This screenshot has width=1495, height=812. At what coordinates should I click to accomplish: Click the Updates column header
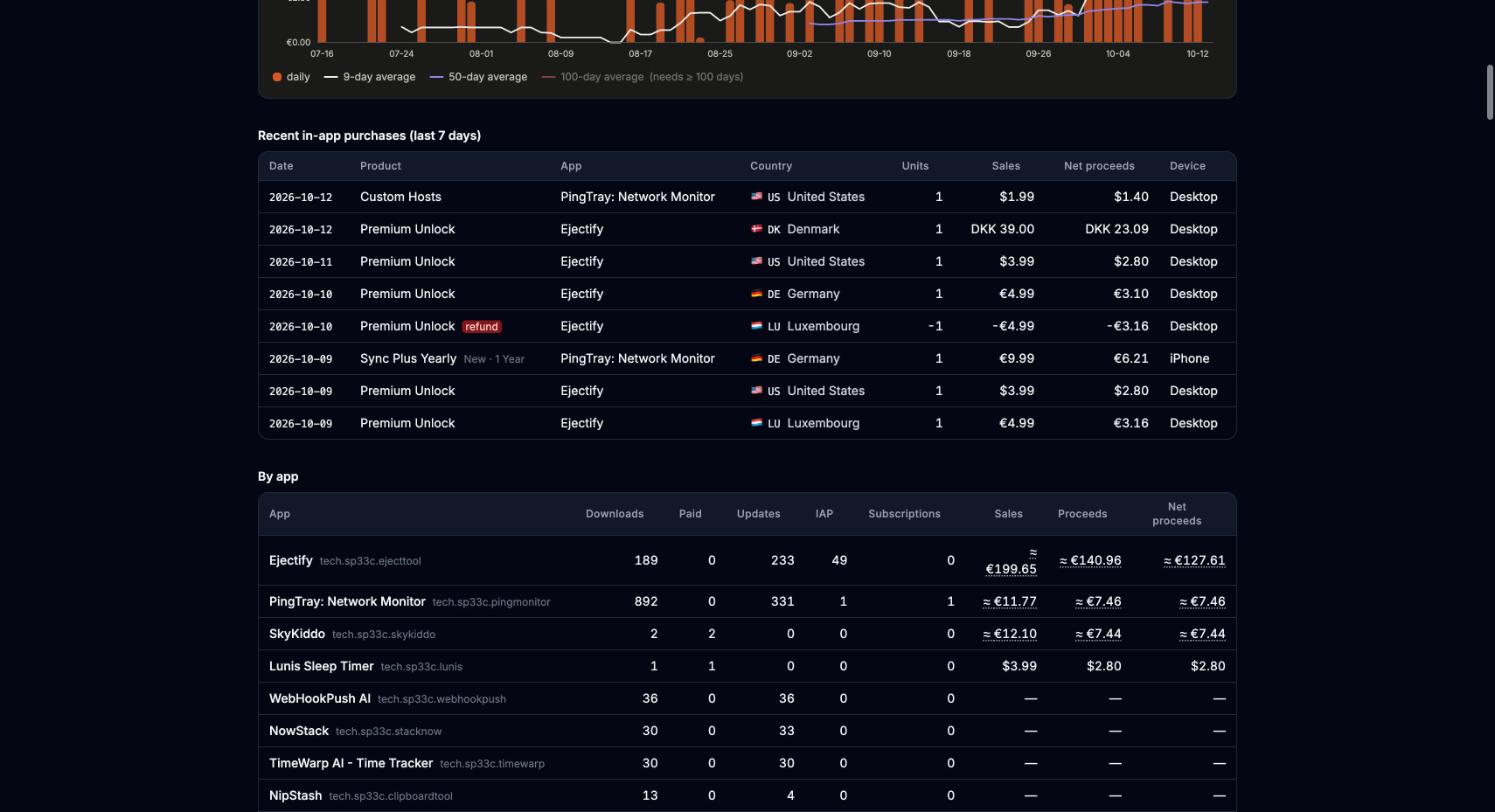click(x=758, y=514)
